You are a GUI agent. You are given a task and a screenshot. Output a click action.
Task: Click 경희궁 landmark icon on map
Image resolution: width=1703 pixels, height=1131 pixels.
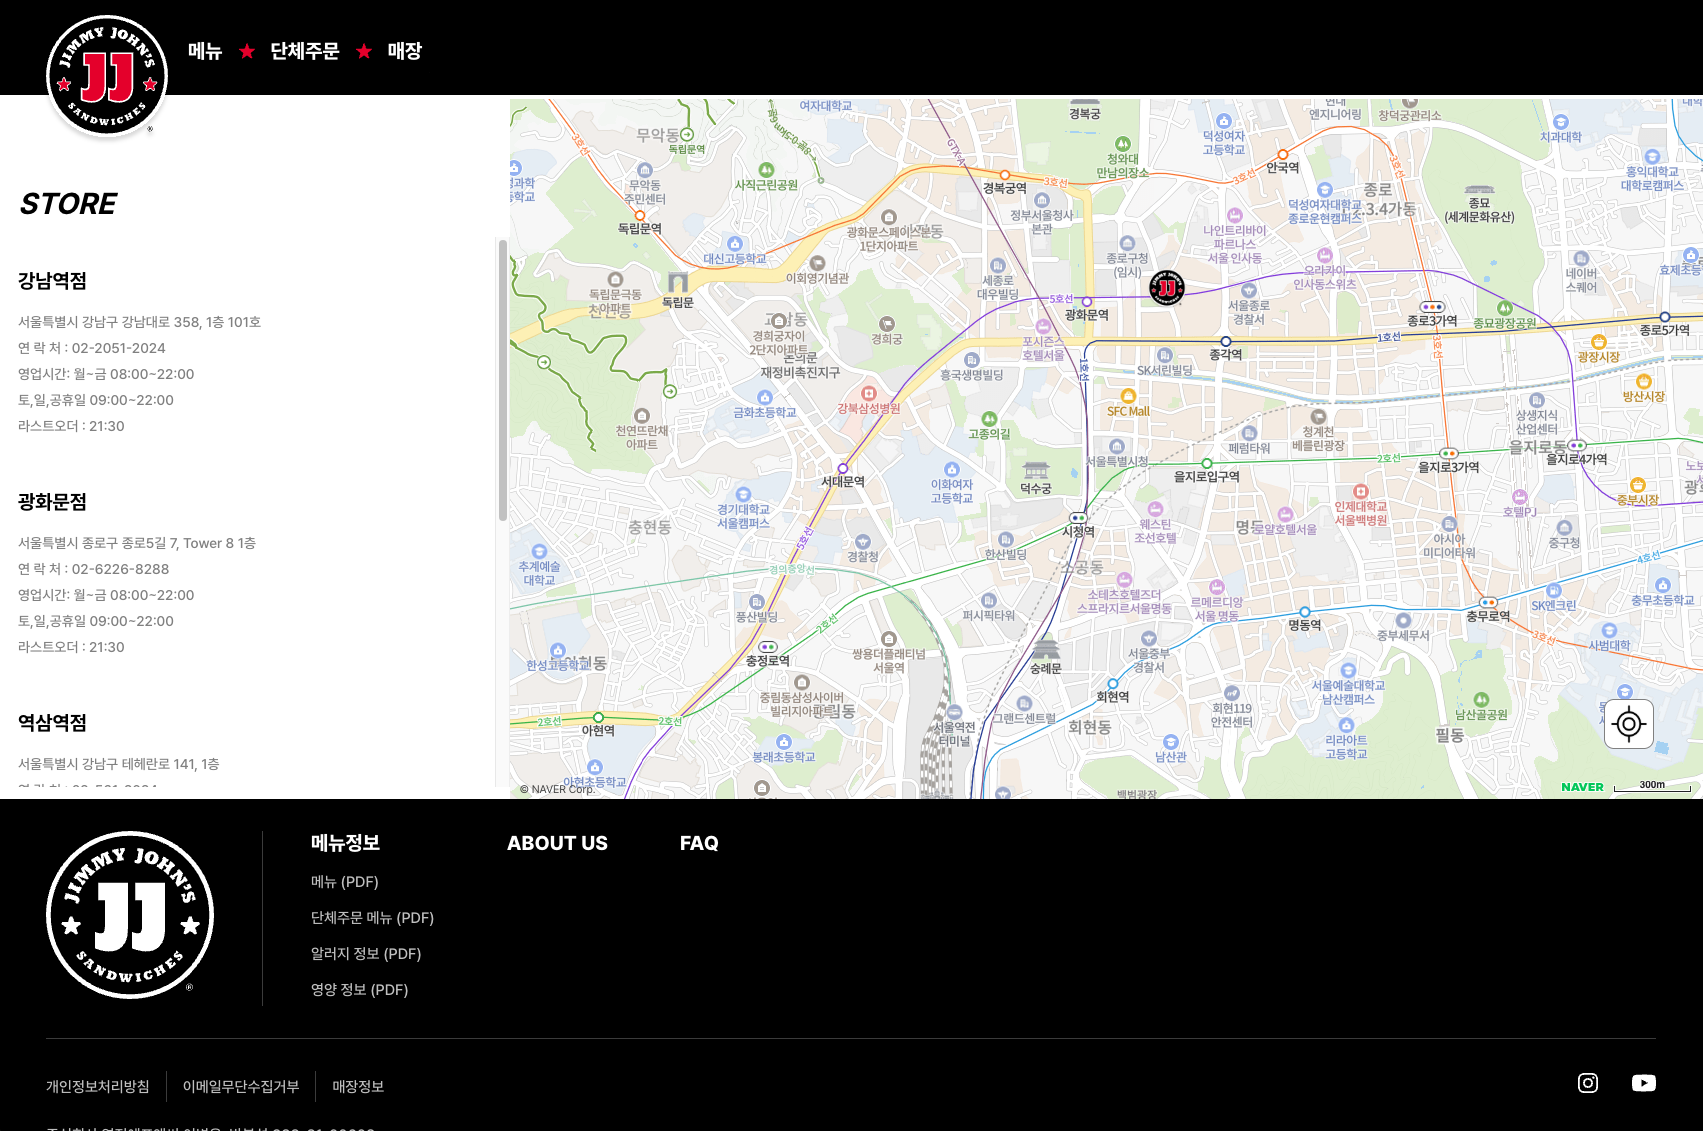(x=886, y=324)
